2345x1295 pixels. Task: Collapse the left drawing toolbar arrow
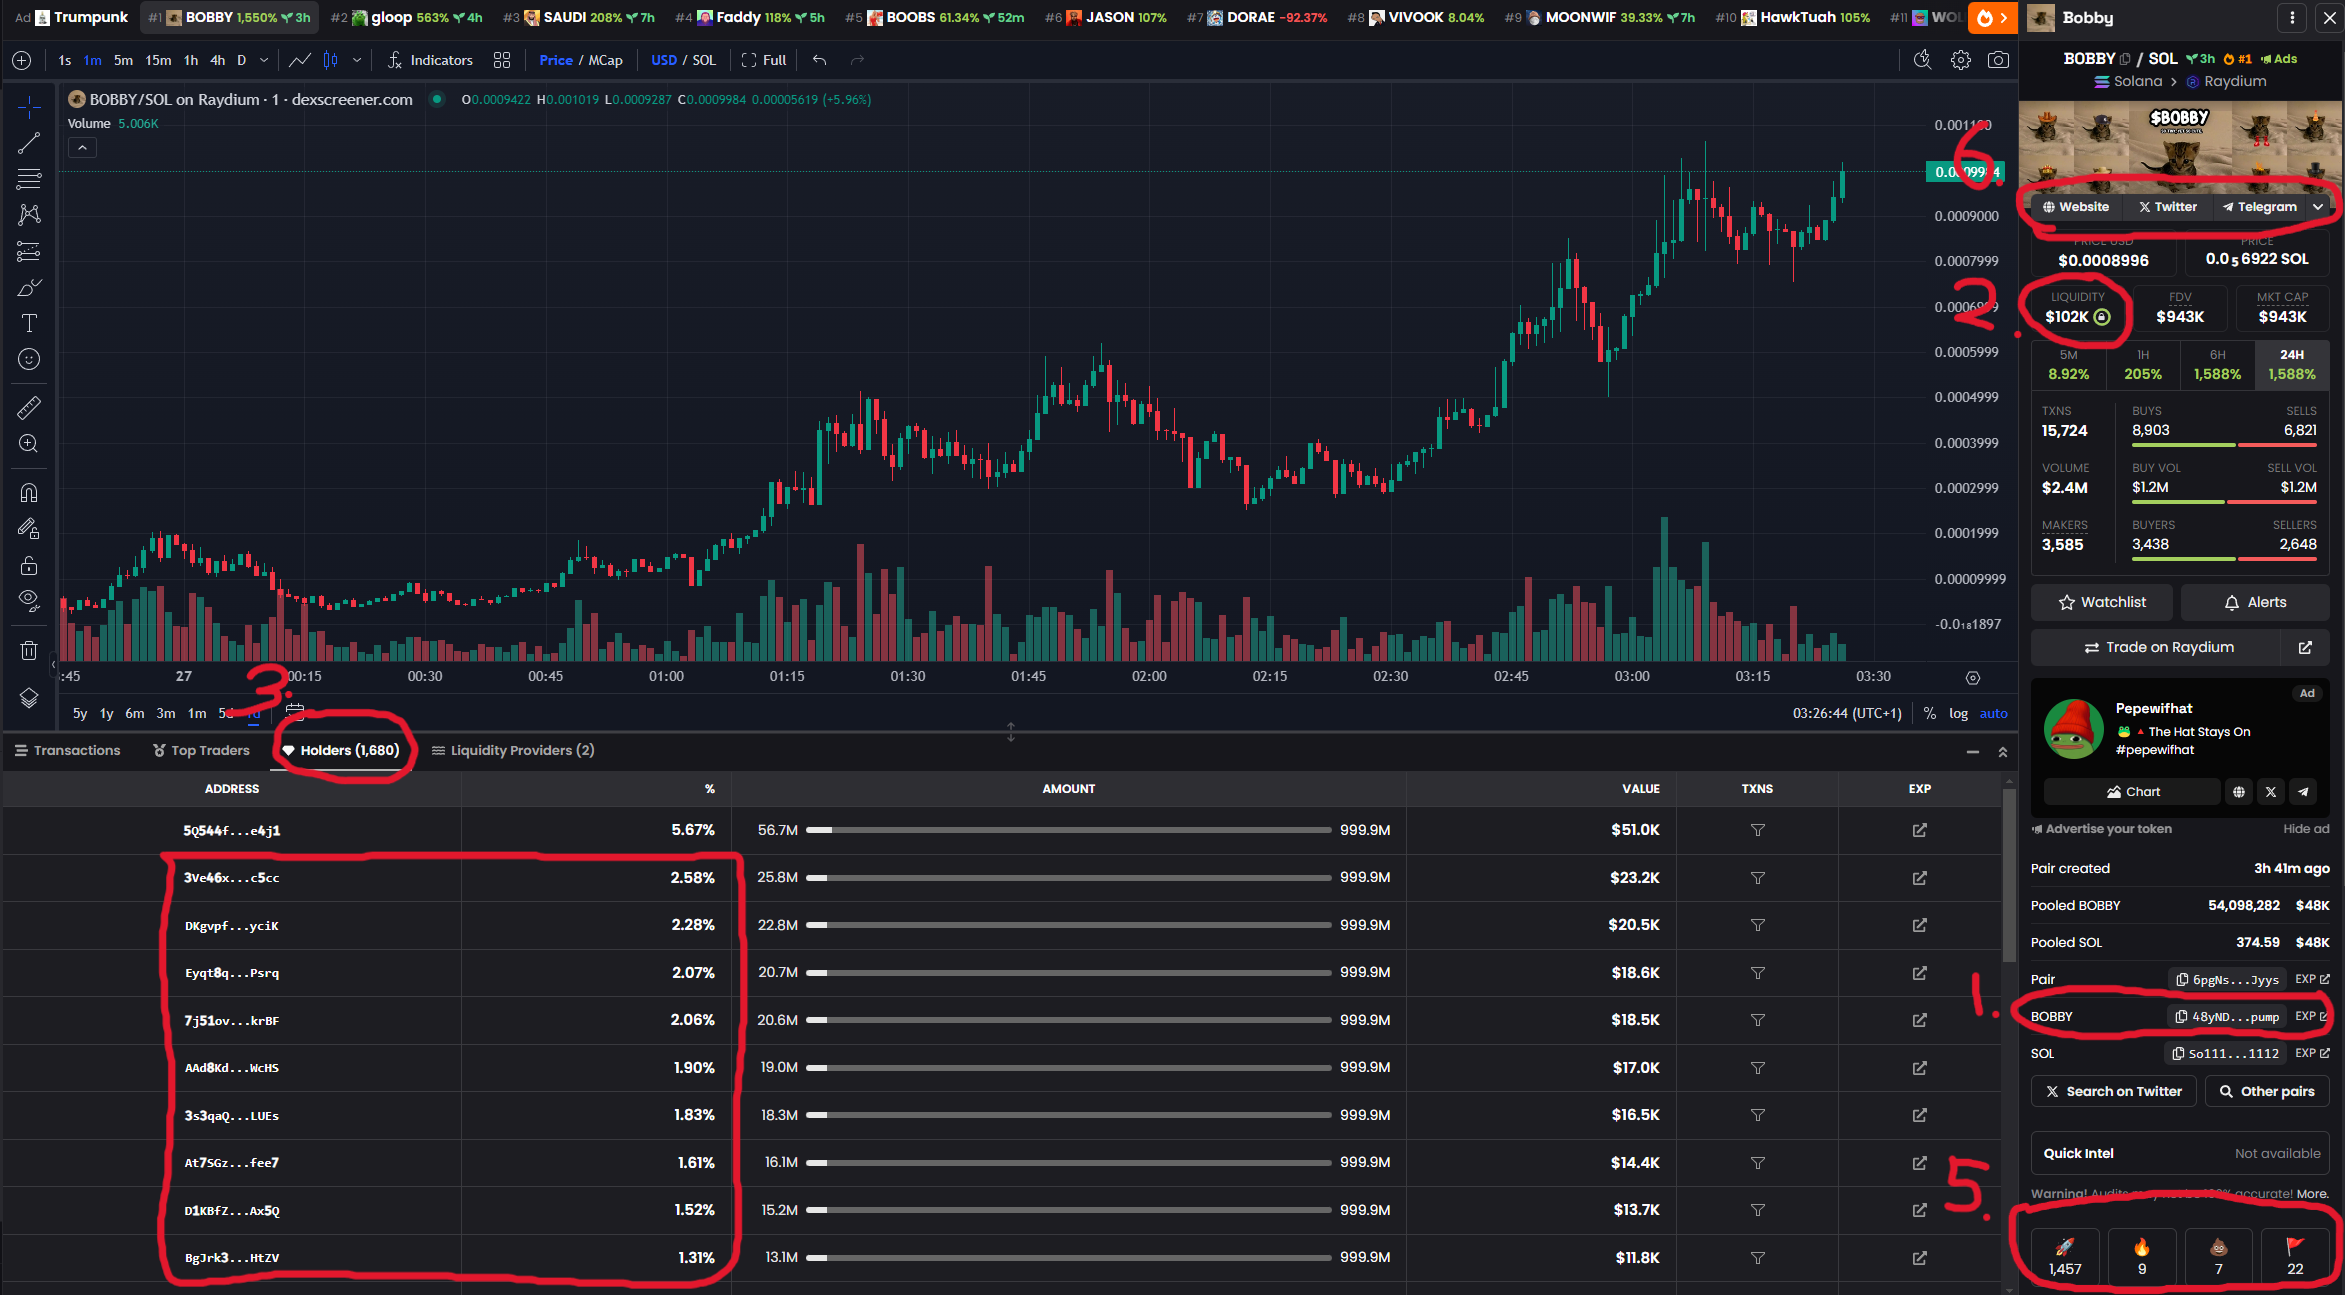pyautogui.click(x=53, y=665)
